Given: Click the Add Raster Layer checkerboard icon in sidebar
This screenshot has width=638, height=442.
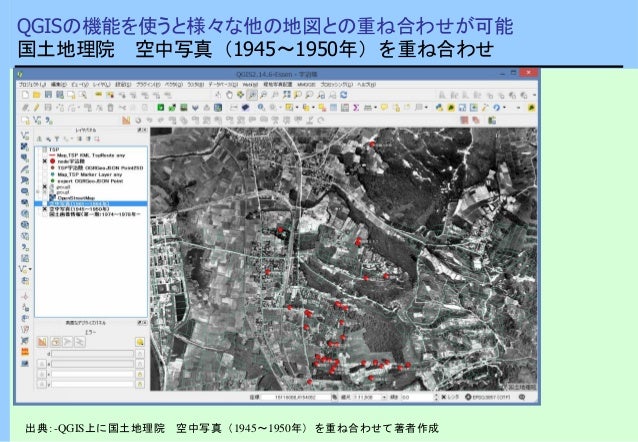Looking at the screenshot, I should (x=25, y=146).
